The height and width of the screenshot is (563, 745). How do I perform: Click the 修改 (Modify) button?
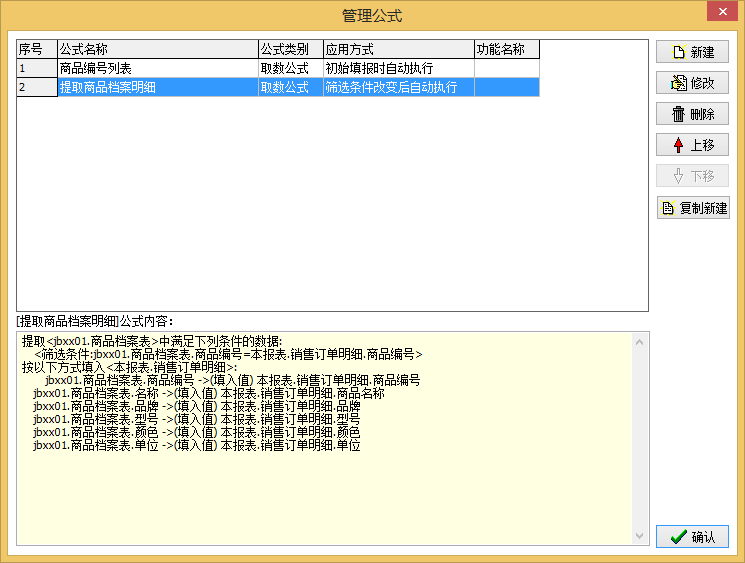[692, 83]
